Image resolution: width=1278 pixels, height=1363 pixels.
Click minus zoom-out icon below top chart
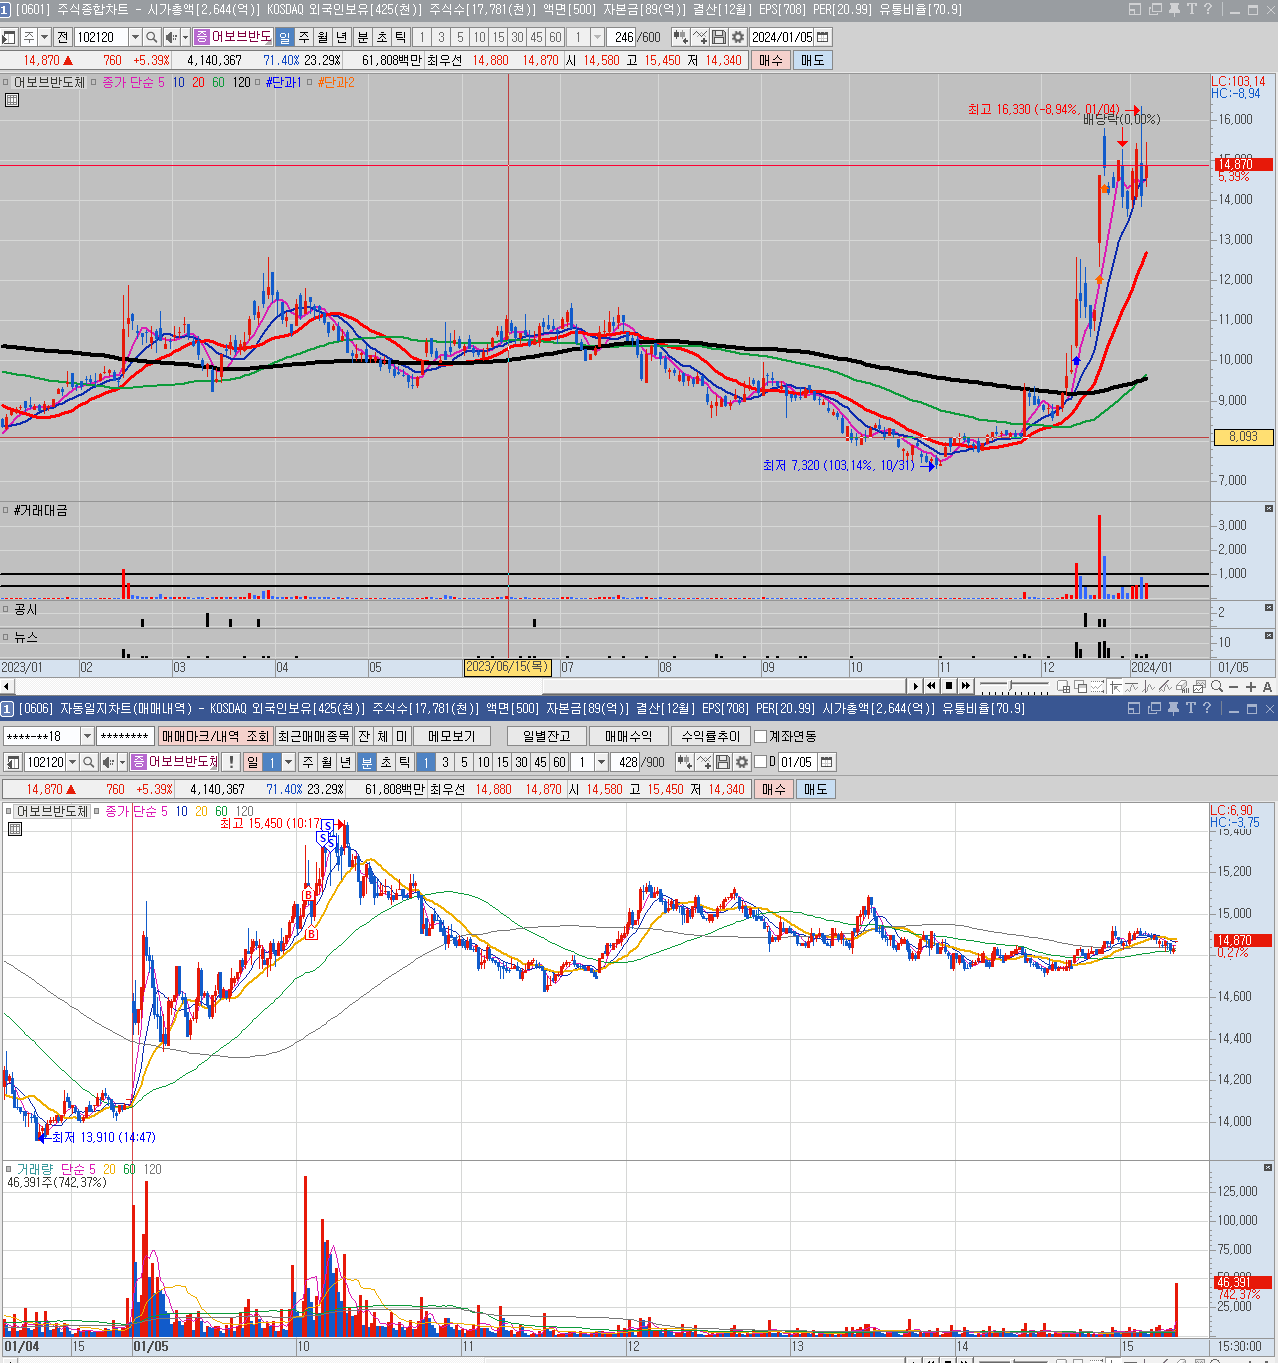[1234, 687]
